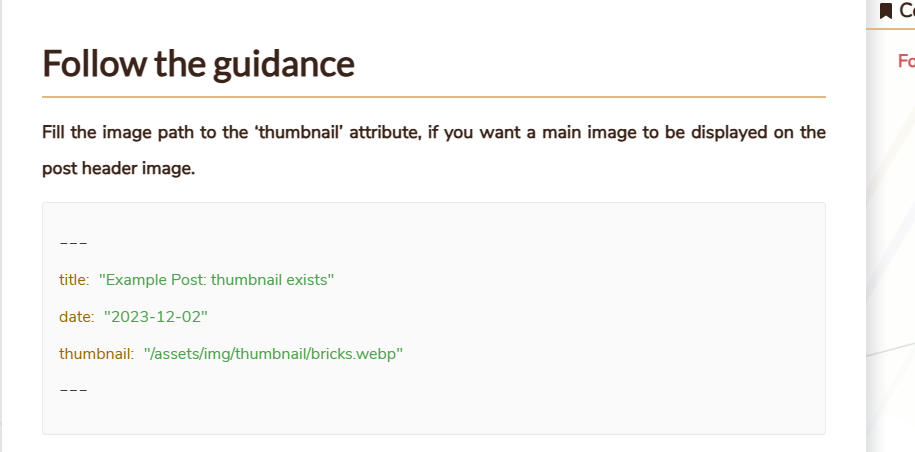Click the word 'Fill' starting the paragraph
Screen dimensions: 915x452
click(54, 132)
